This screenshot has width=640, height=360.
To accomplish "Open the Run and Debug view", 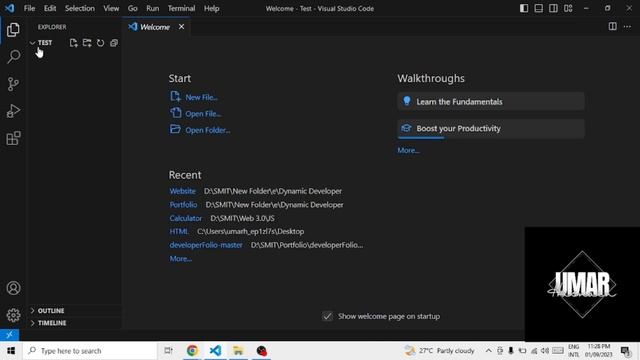I will (x=13, y=111).
